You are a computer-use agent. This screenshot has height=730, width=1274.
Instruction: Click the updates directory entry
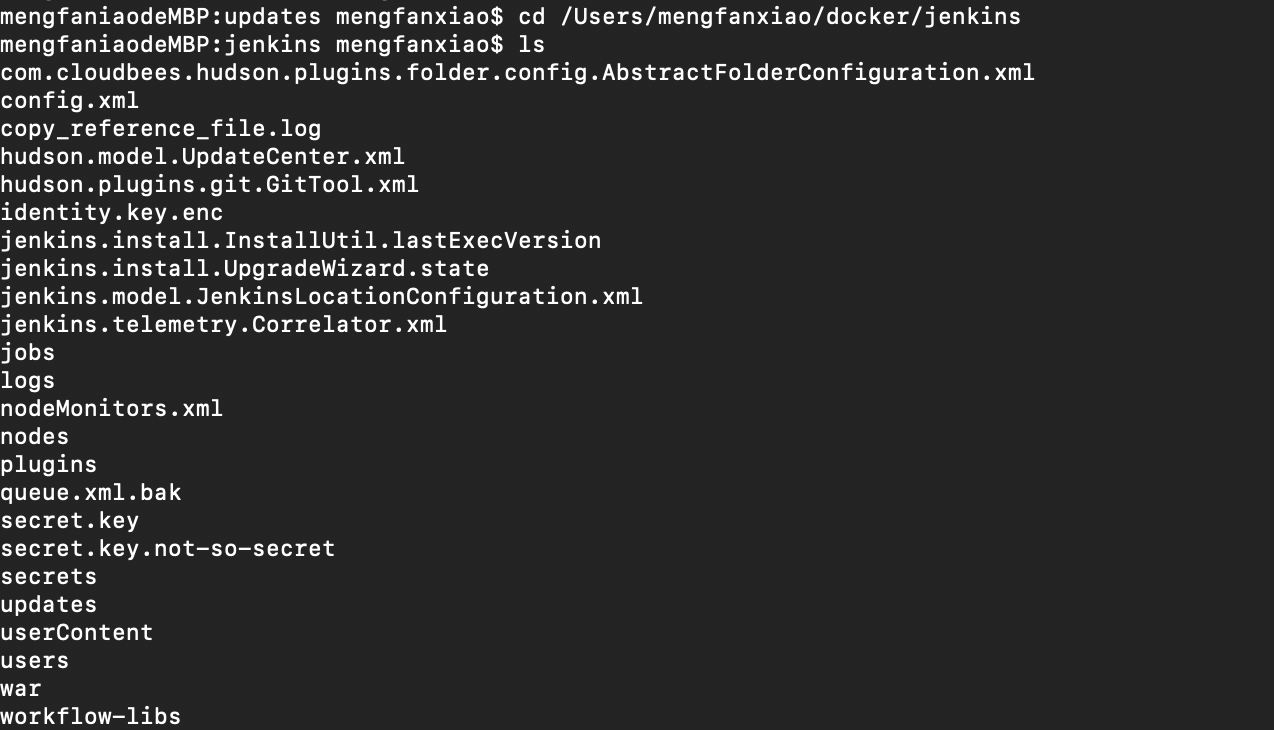(48, 605)
